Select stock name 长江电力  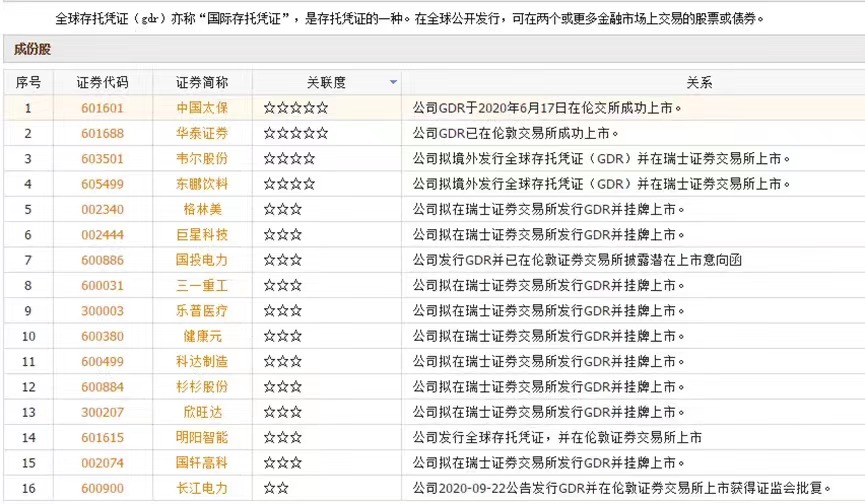click(x=202, y=489)
